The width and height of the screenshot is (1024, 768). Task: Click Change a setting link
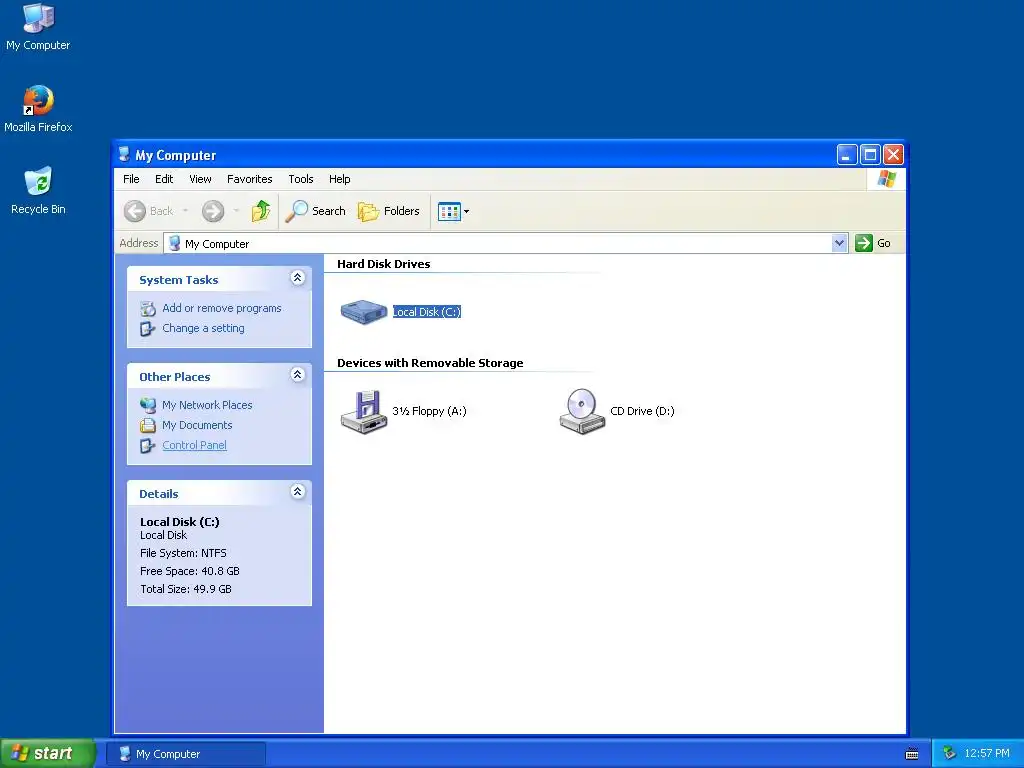203,328
